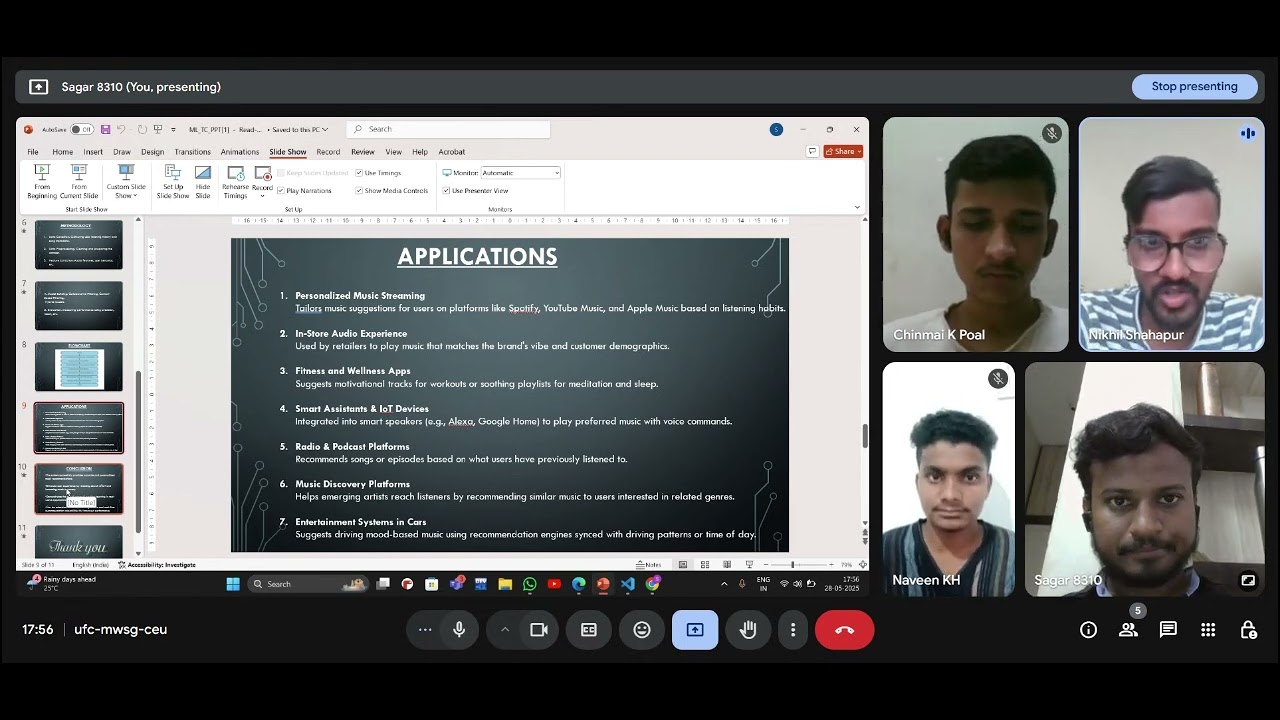Screen dimensions: 1280x720
Task: Open meeting details info icon
Action: (x=1088, y=630)
